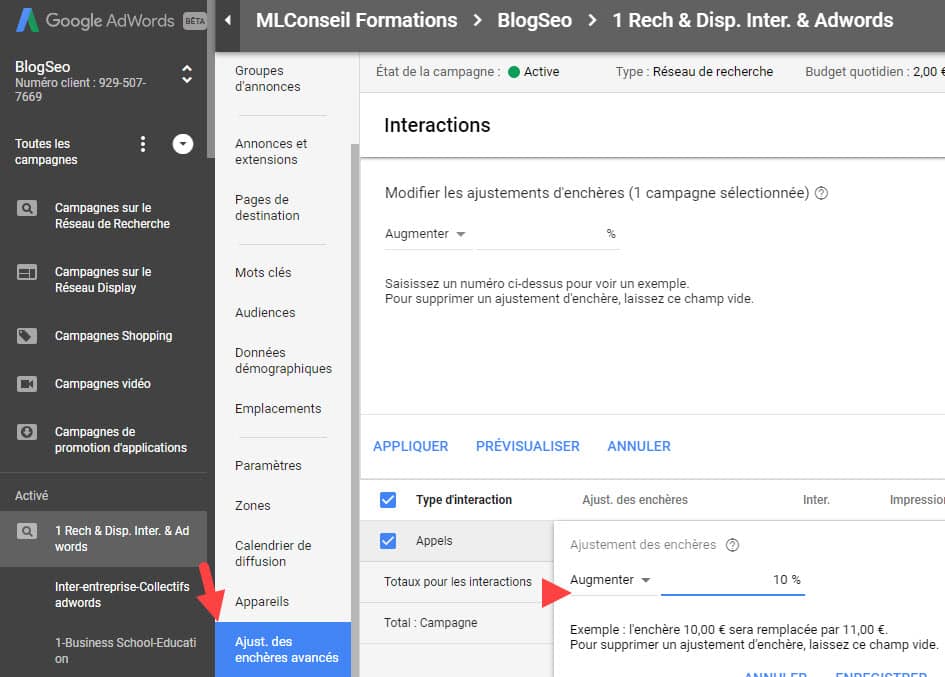
Task: Click the video campaigns camera icon
Action: tap(27, 384)
